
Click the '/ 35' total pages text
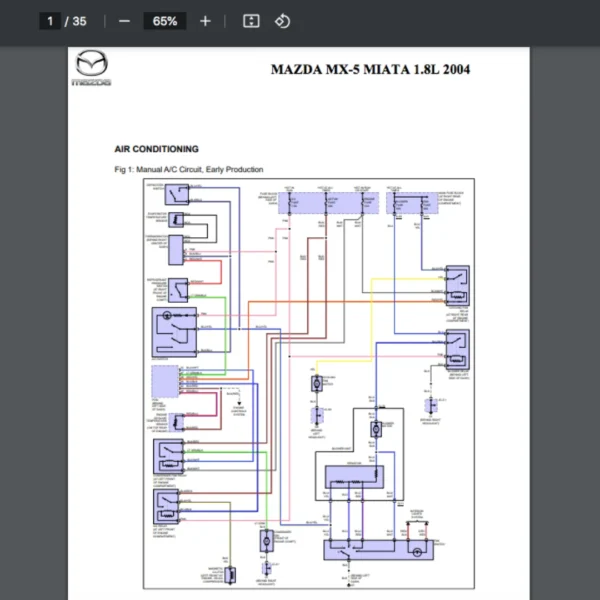75,21
